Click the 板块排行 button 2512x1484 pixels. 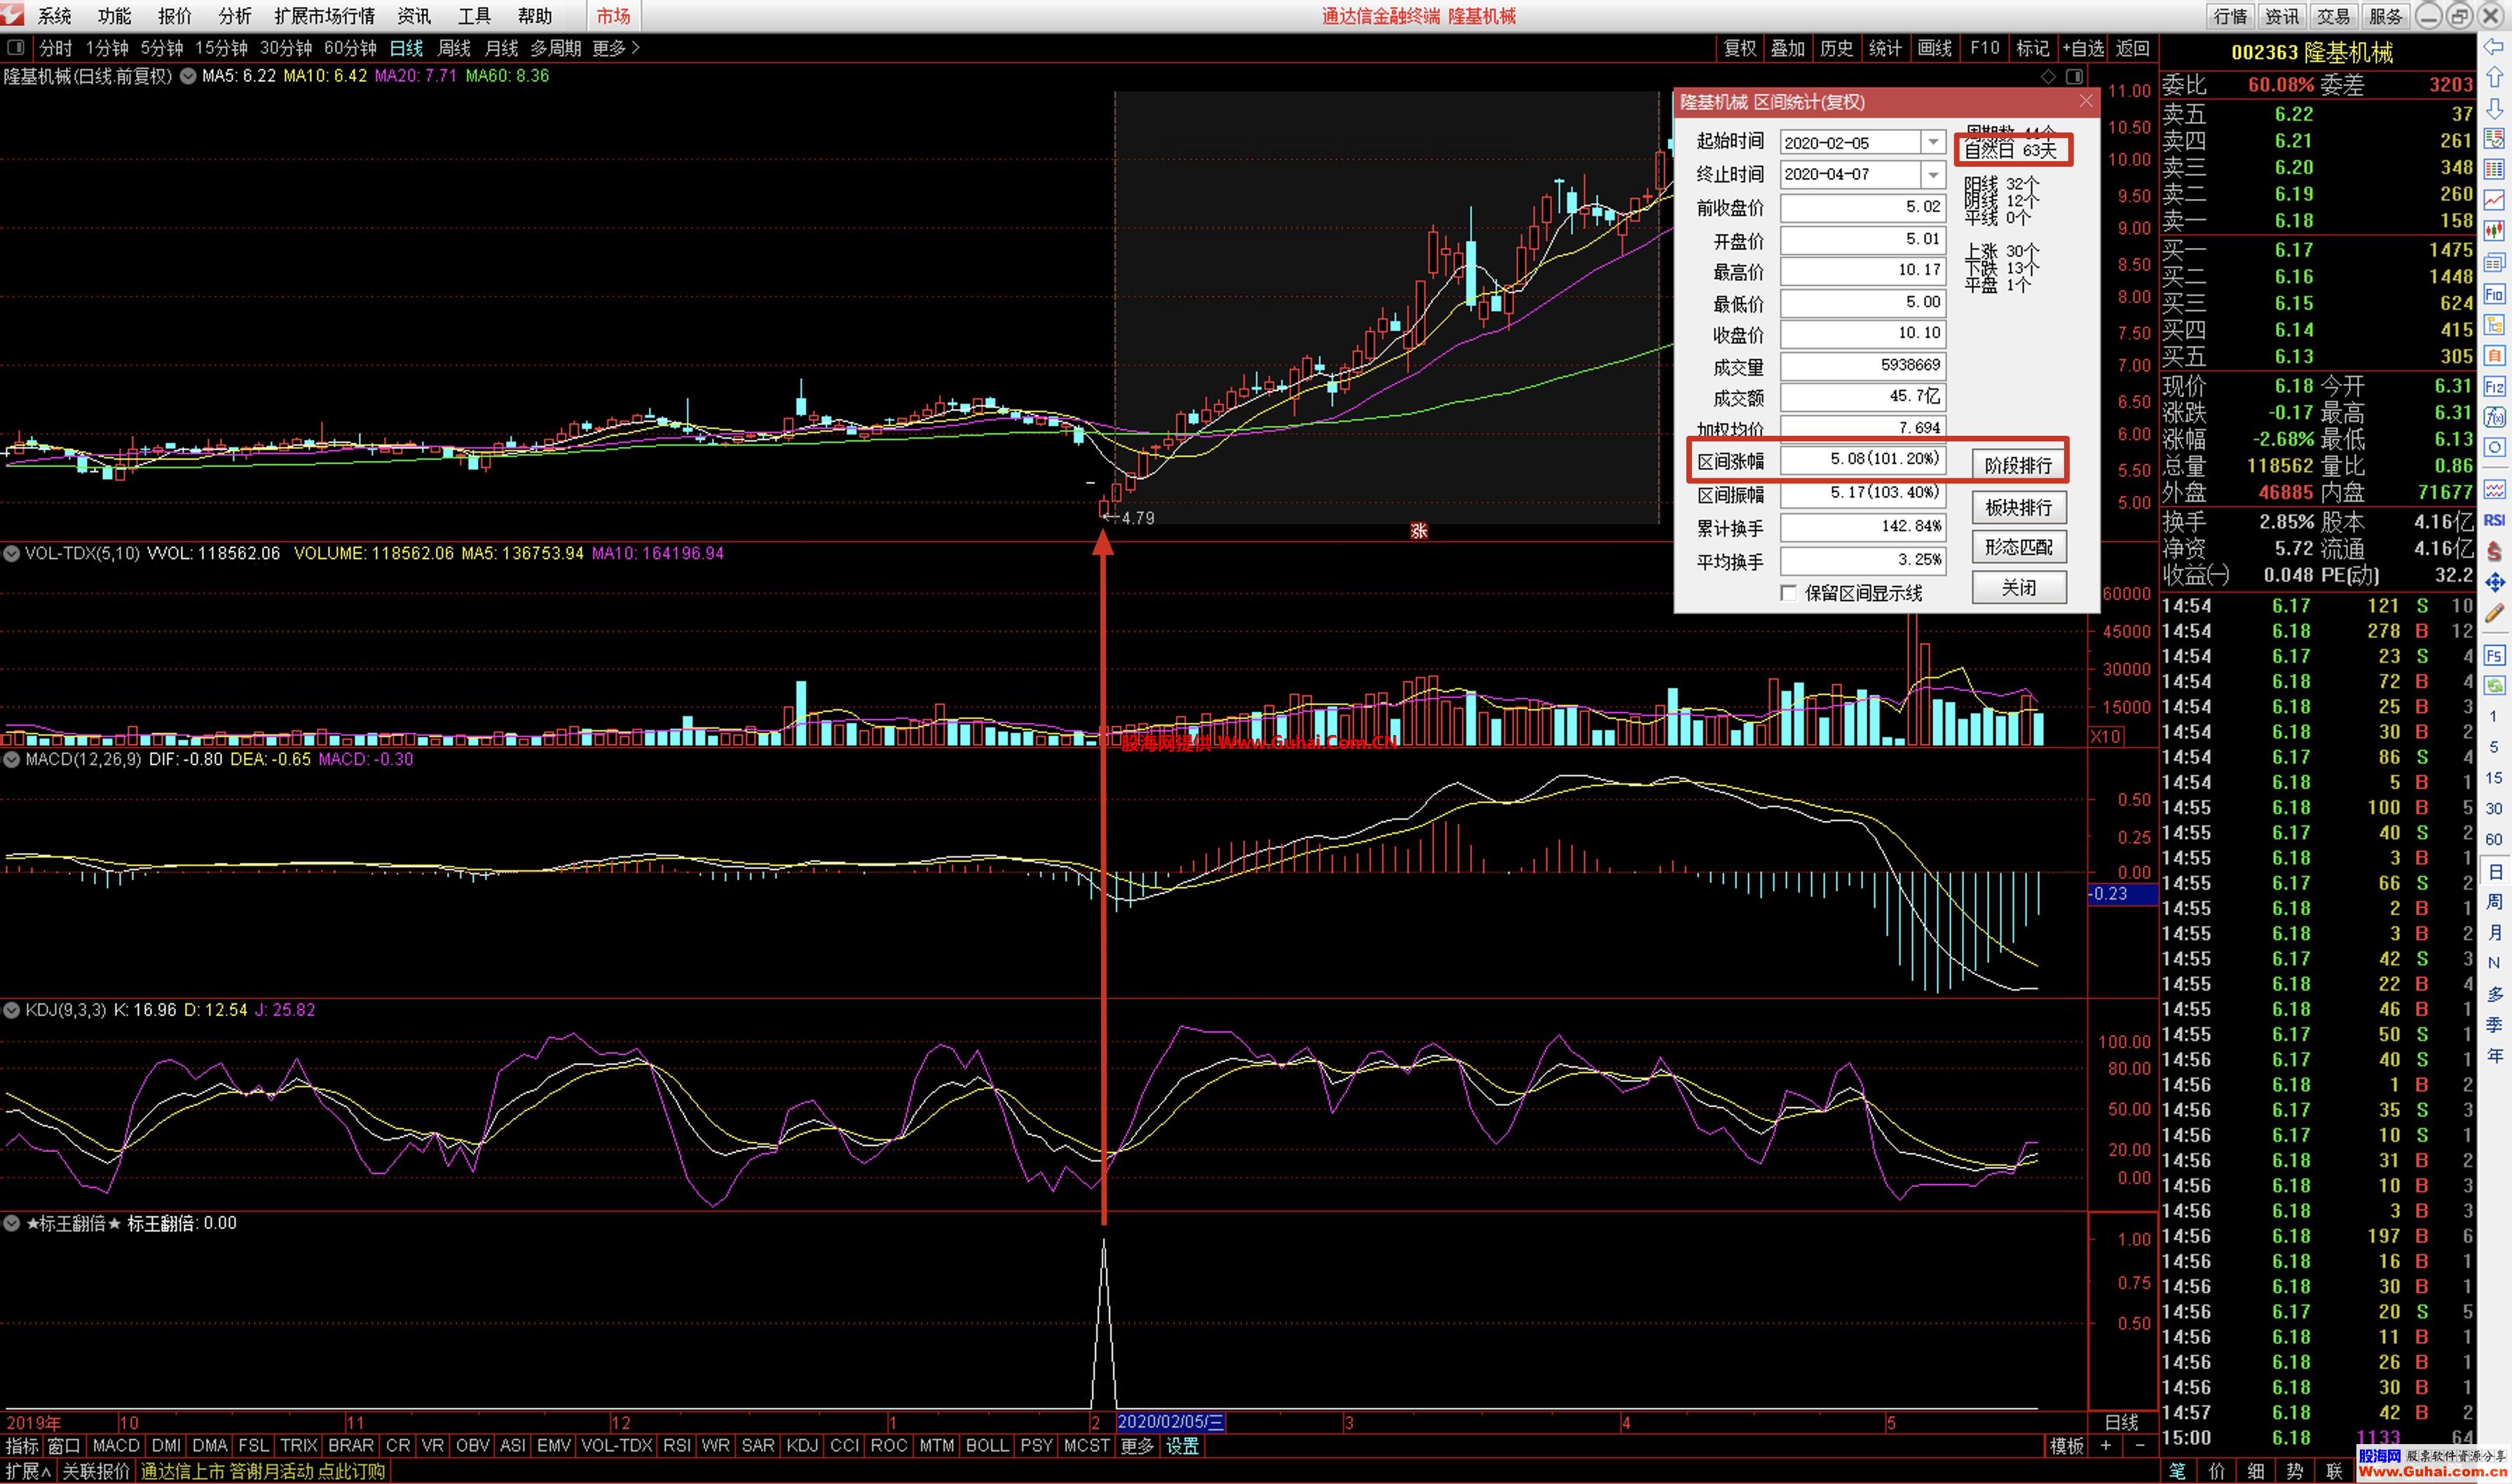click(x=2018, y=508)
